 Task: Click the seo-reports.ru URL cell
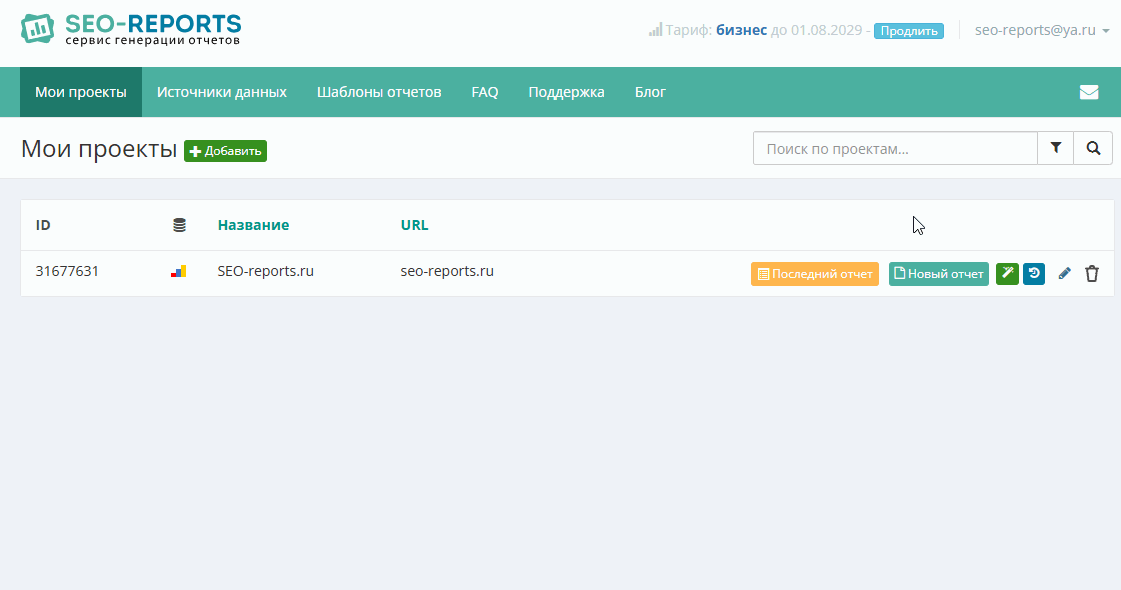[x=447, y=271]
